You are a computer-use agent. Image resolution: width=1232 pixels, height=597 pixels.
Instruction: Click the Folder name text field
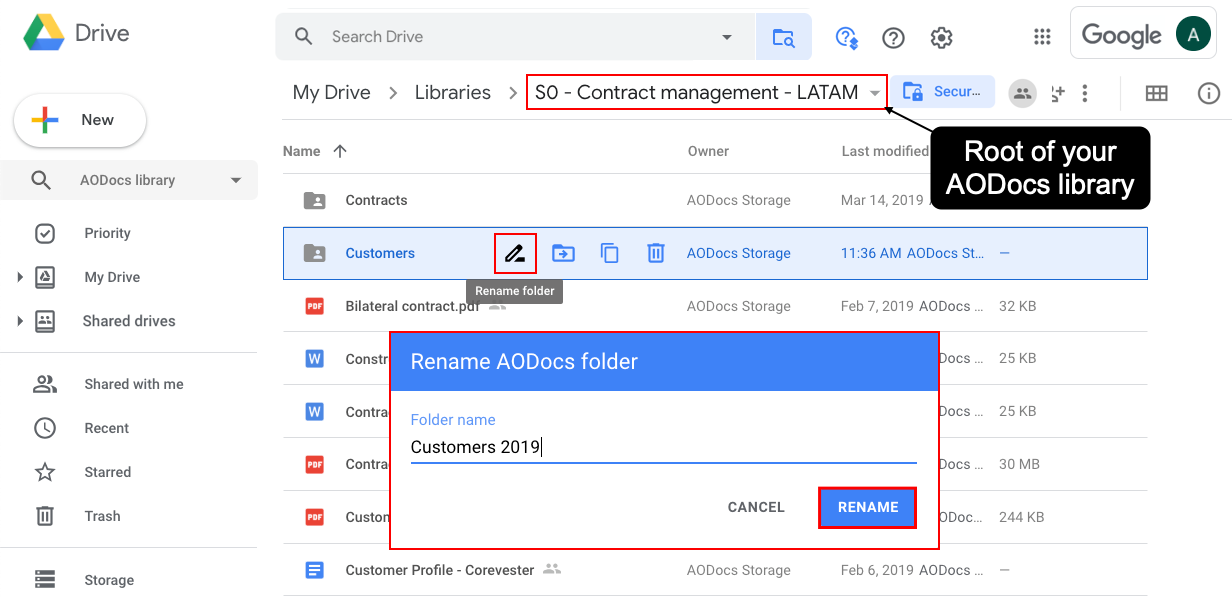point(663,447)
